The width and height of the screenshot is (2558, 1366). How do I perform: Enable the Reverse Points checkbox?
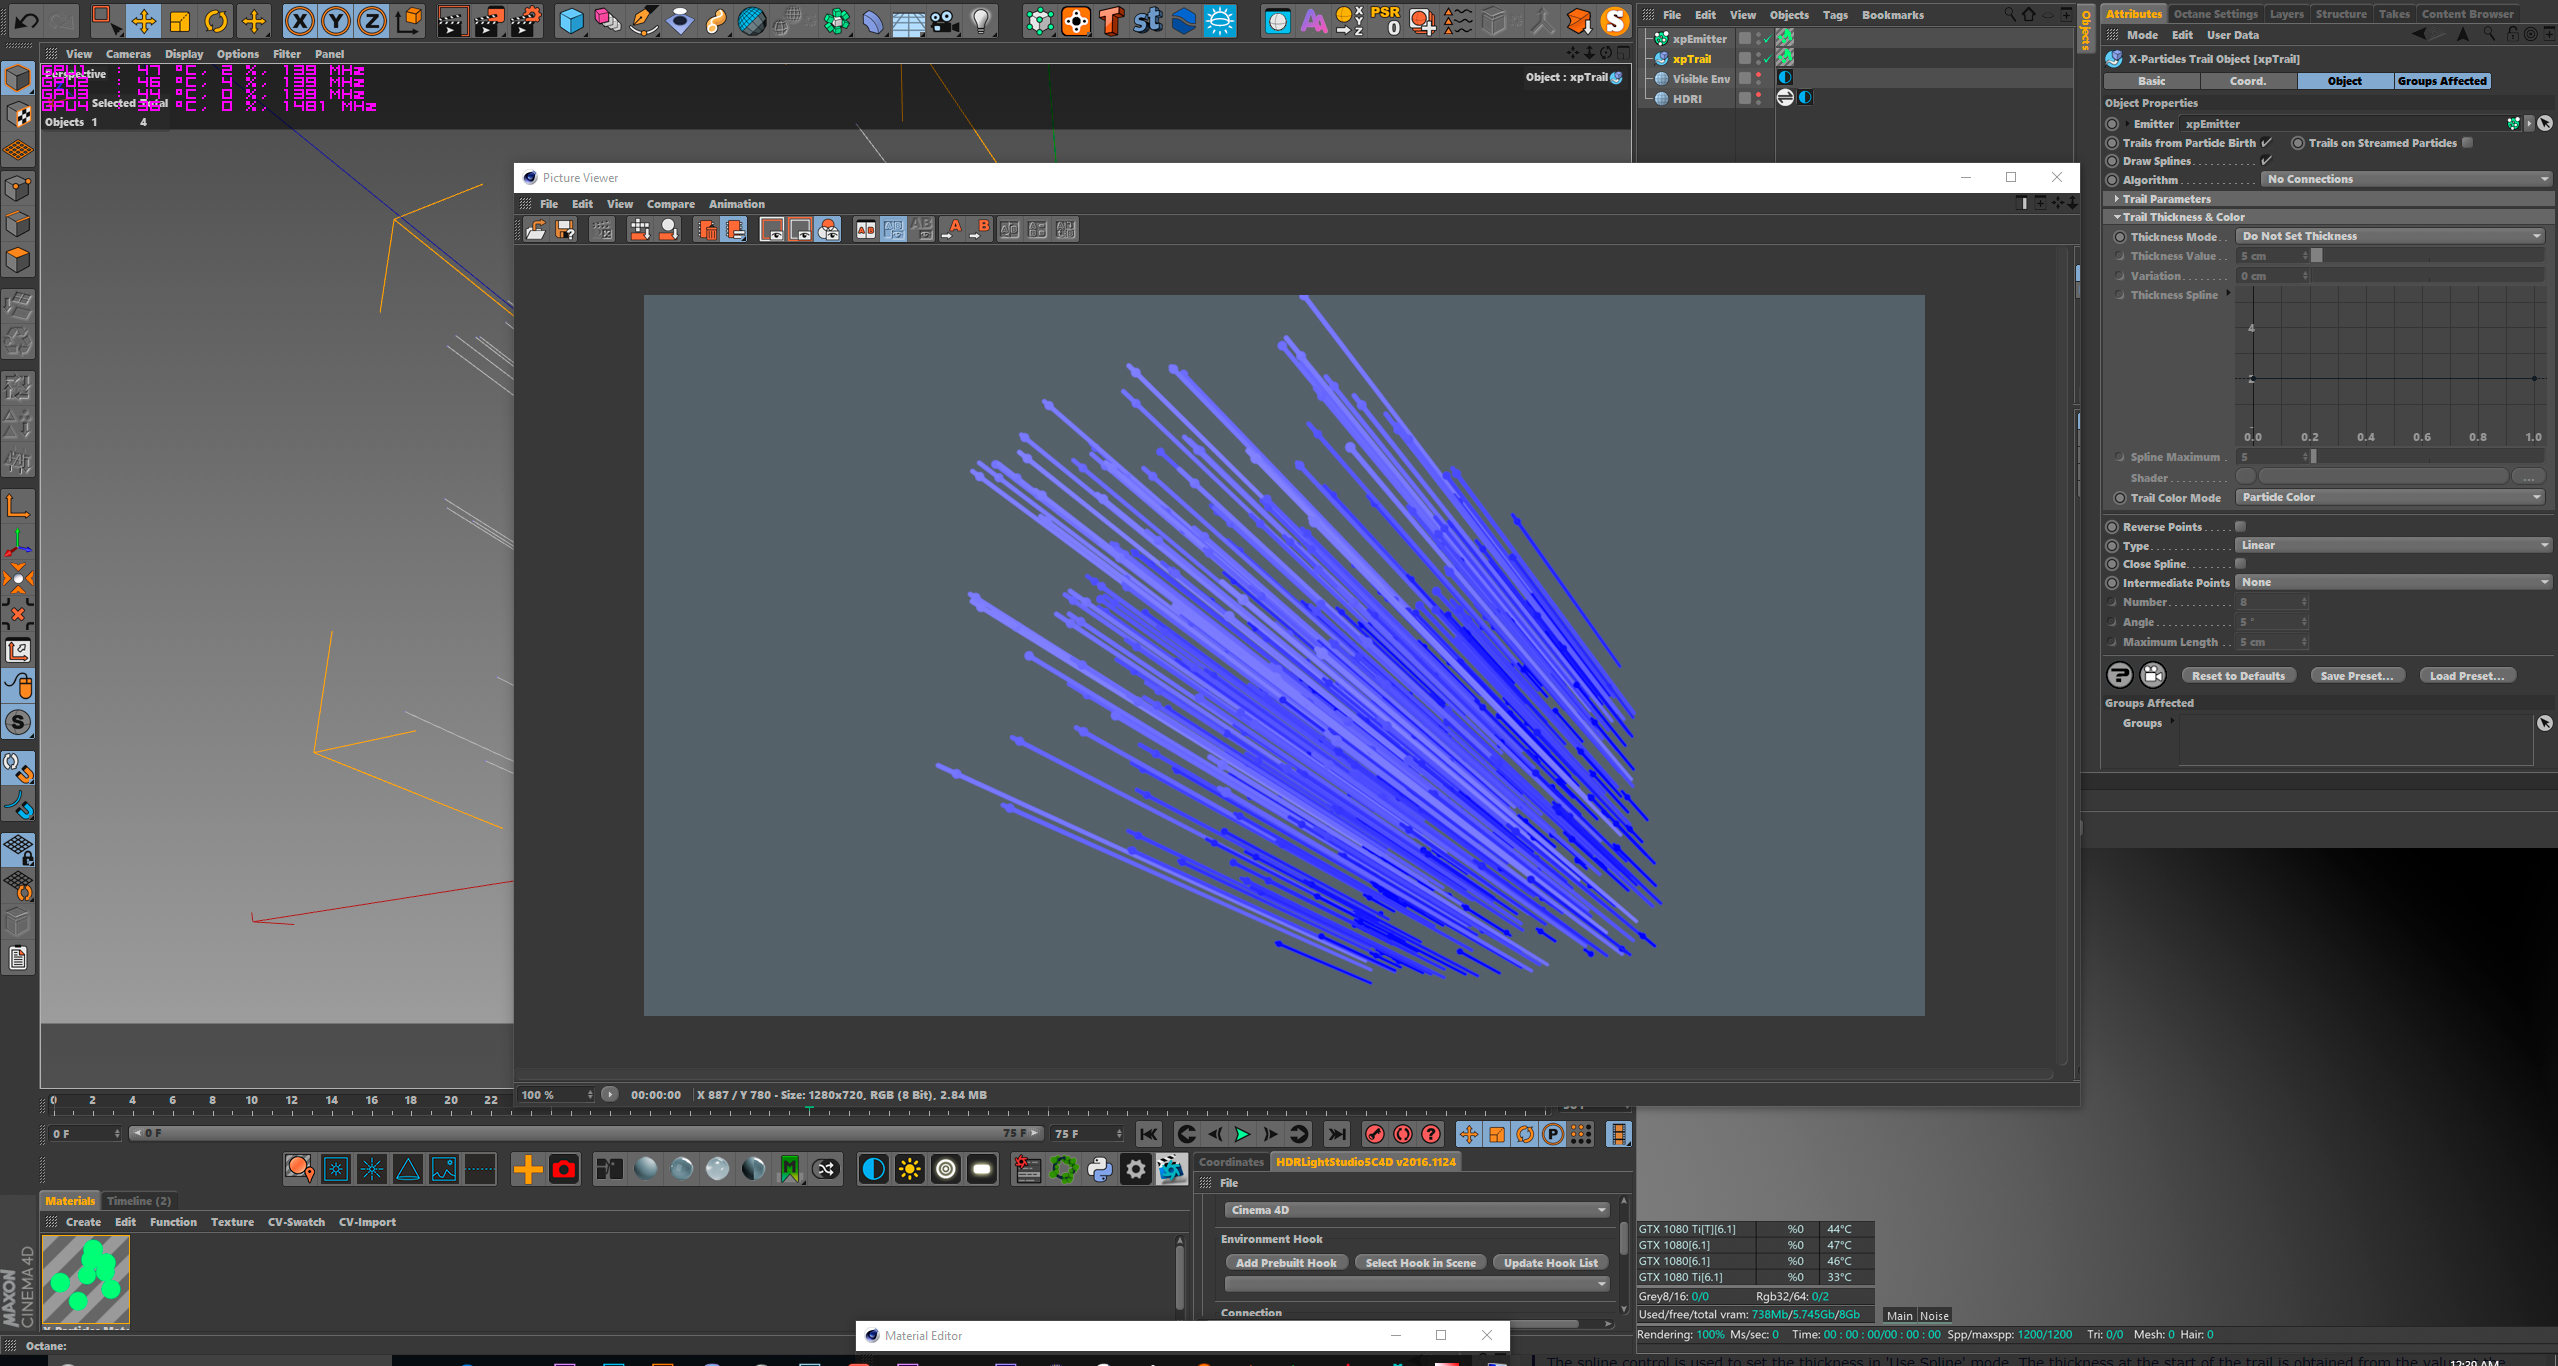click(2241, 527)
